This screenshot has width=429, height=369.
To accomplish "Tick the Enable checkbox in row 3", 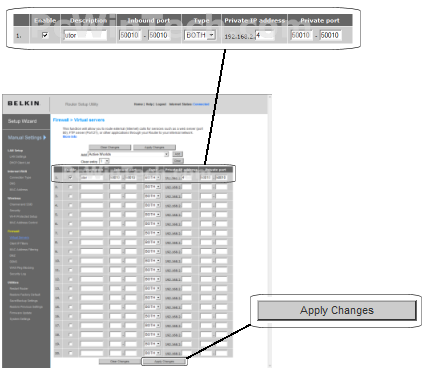I will pos(70,196).
